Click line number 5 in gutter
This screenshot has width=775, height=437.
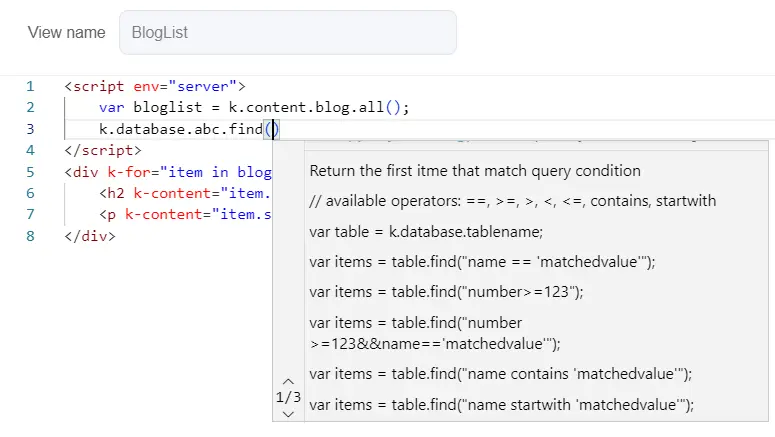click(30, 172)
